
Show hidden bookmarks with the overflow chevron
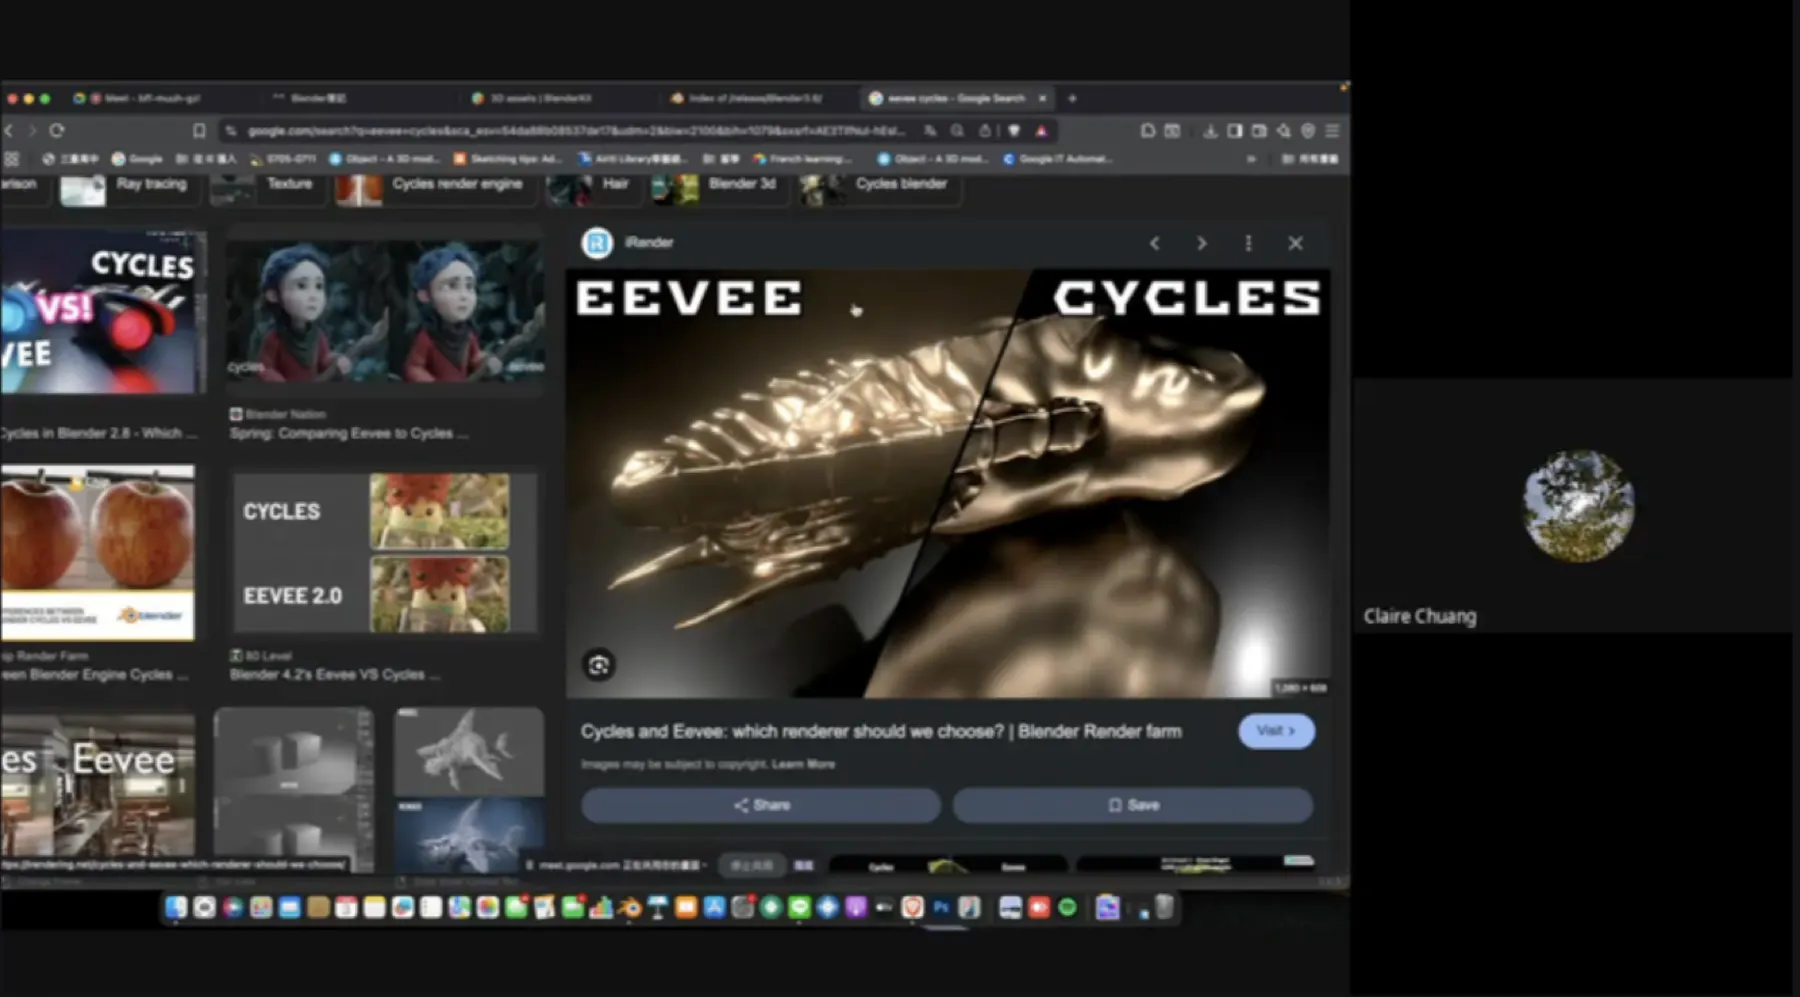[1250, 159]
